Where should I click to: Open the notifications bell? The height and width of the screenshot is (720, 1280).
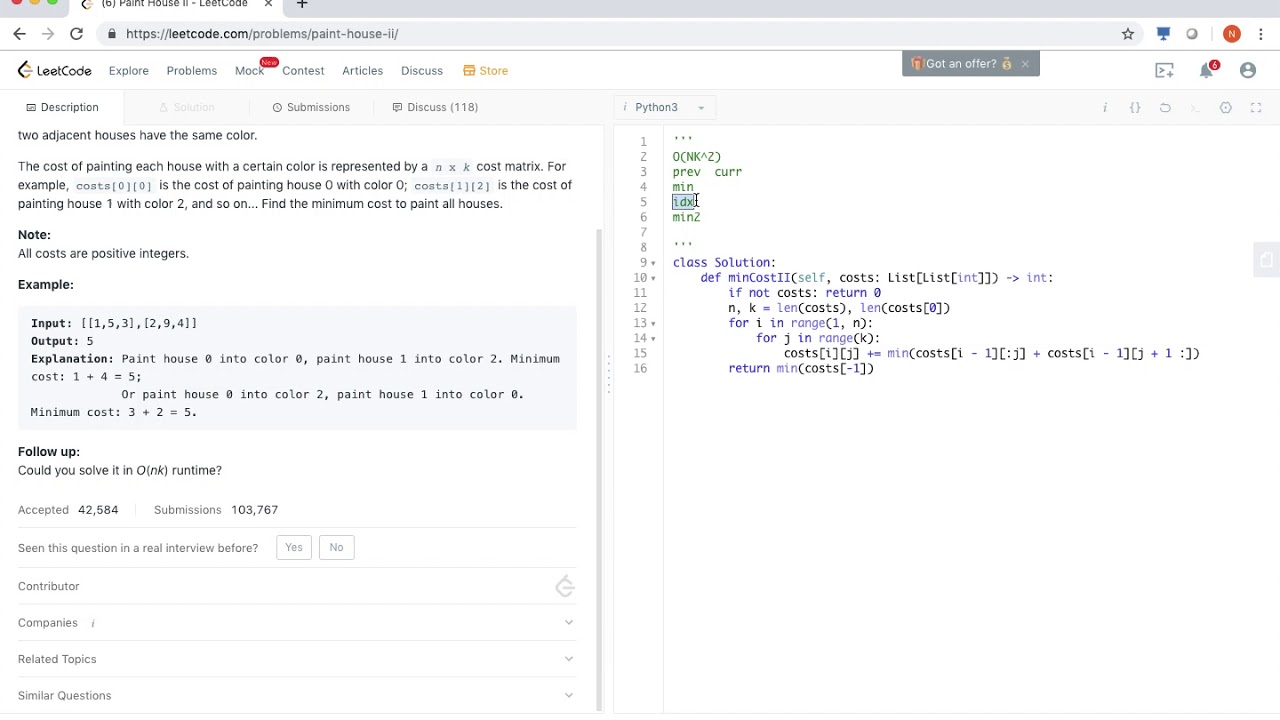tap(1207, 70)
